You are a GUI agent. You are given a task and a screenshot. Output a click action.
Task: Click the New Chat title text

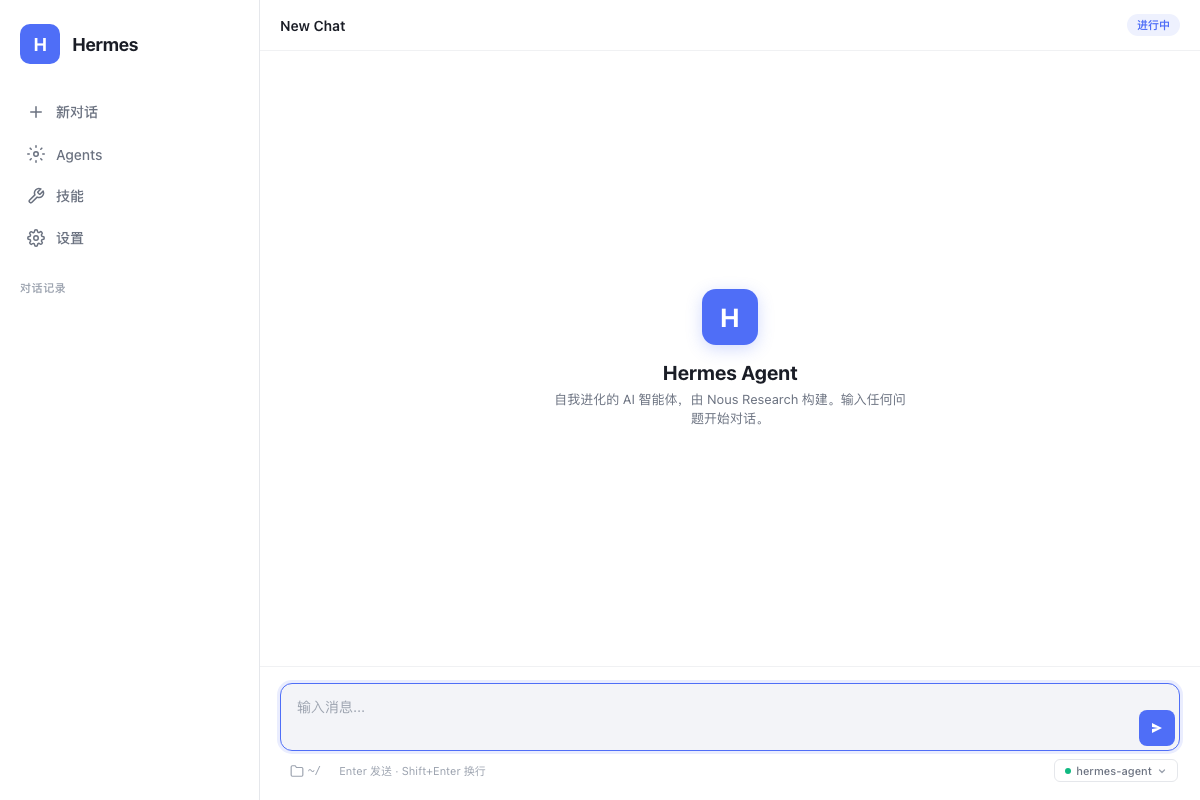click(313, 26)
